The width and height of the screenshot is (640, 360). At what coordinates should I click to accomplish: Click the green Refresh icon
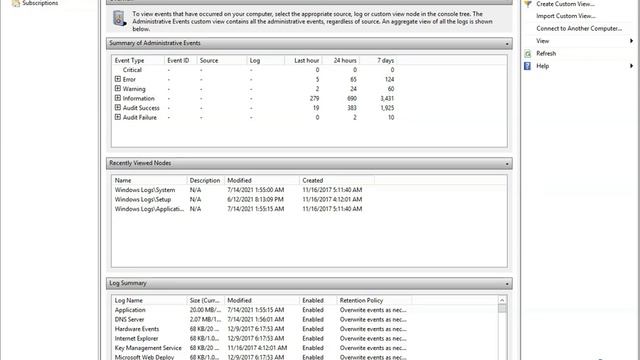528,53
